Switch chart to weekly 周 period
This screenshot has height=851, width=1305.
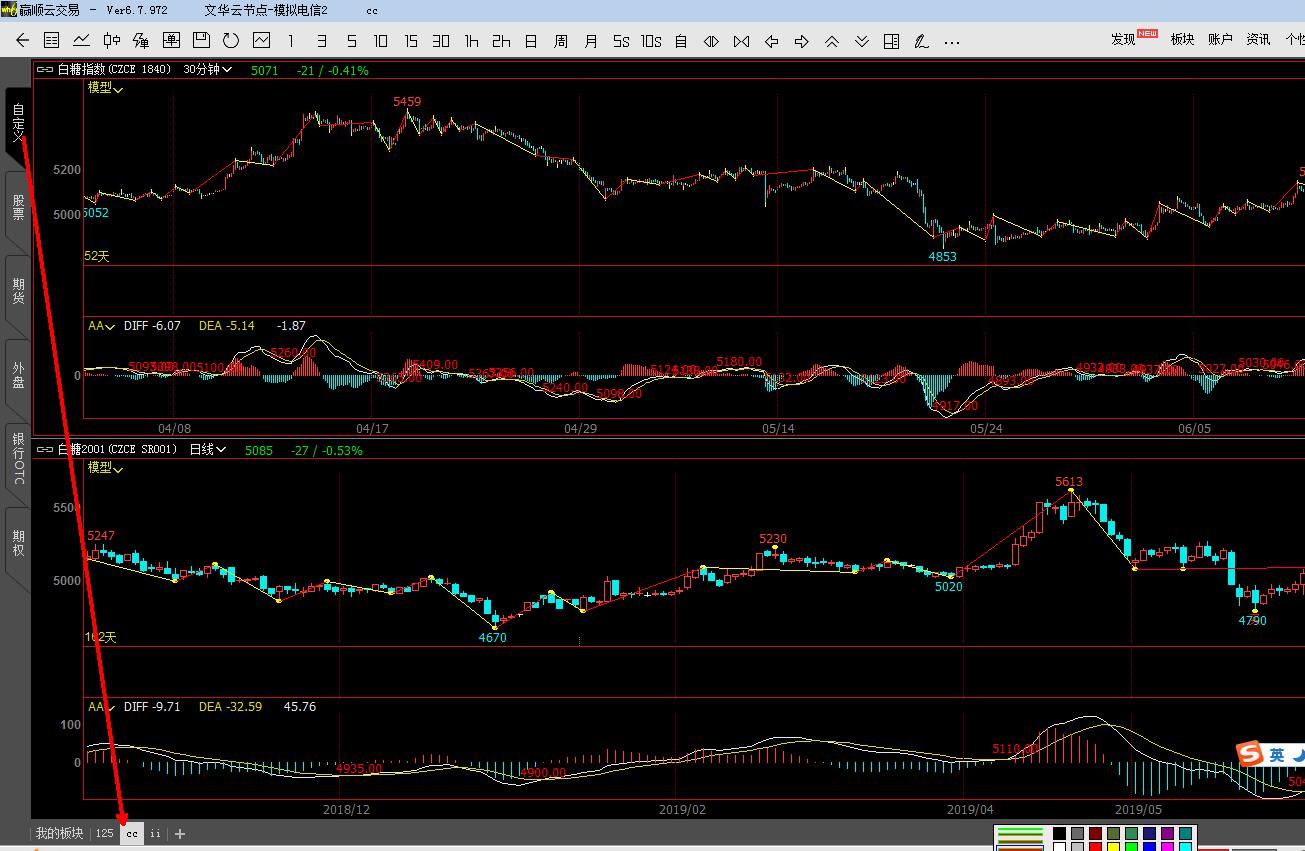point(561,41)
